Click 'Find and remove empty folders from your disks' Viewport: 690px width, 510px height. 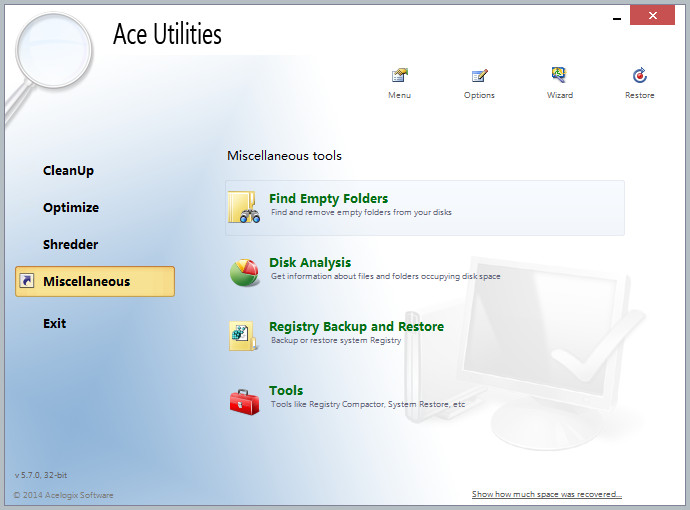click(361, 212)
